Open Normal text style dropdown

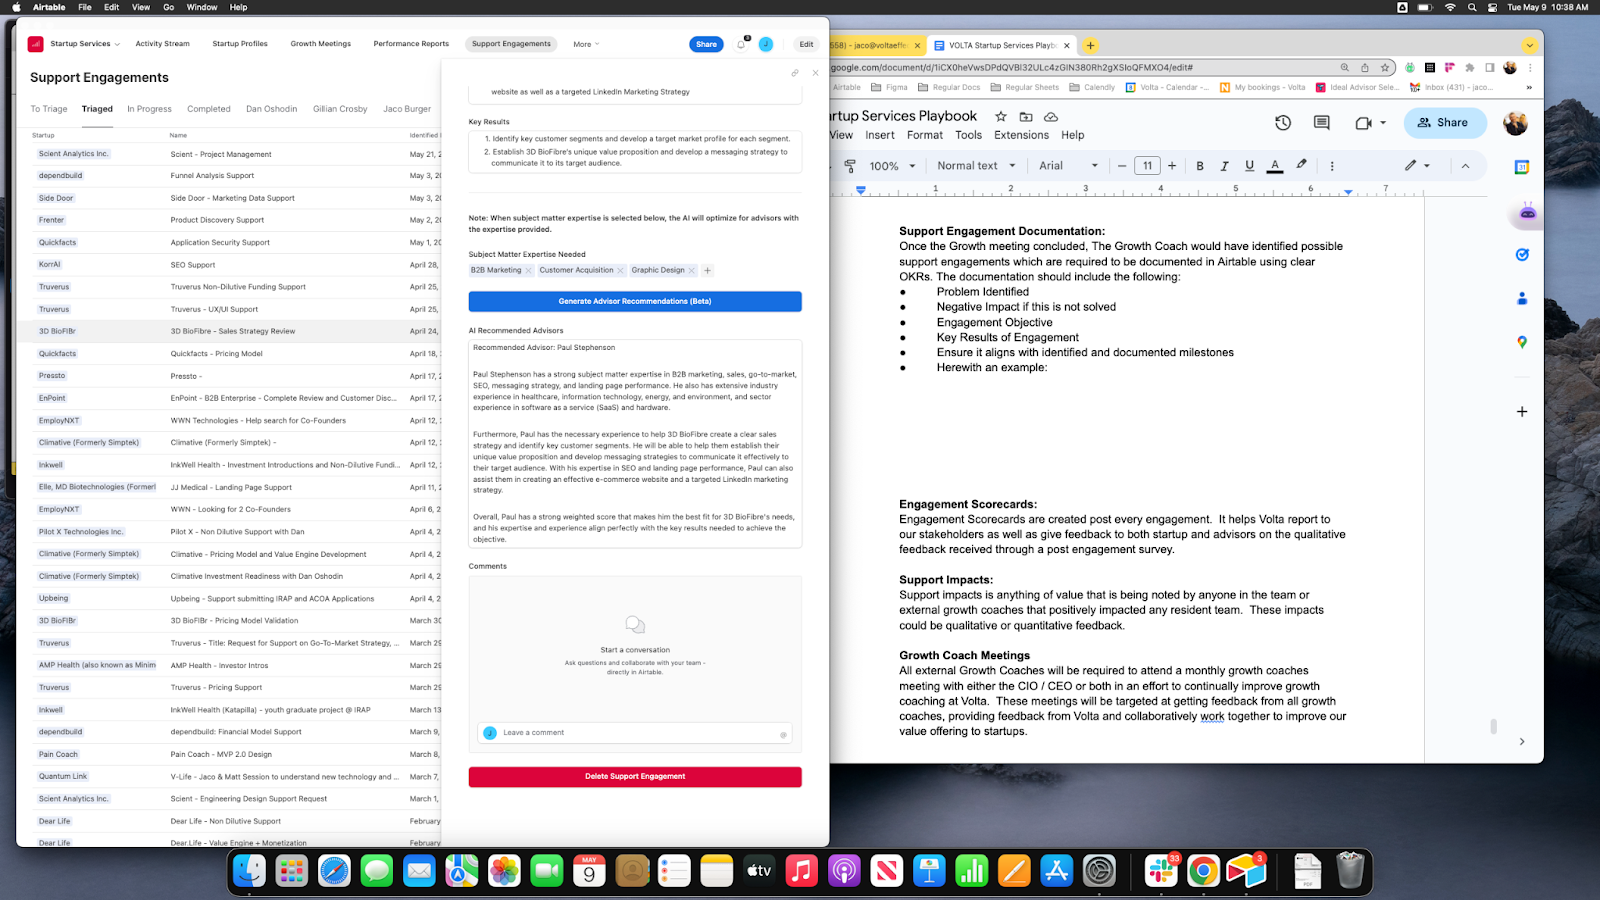(x=976, y=166)
